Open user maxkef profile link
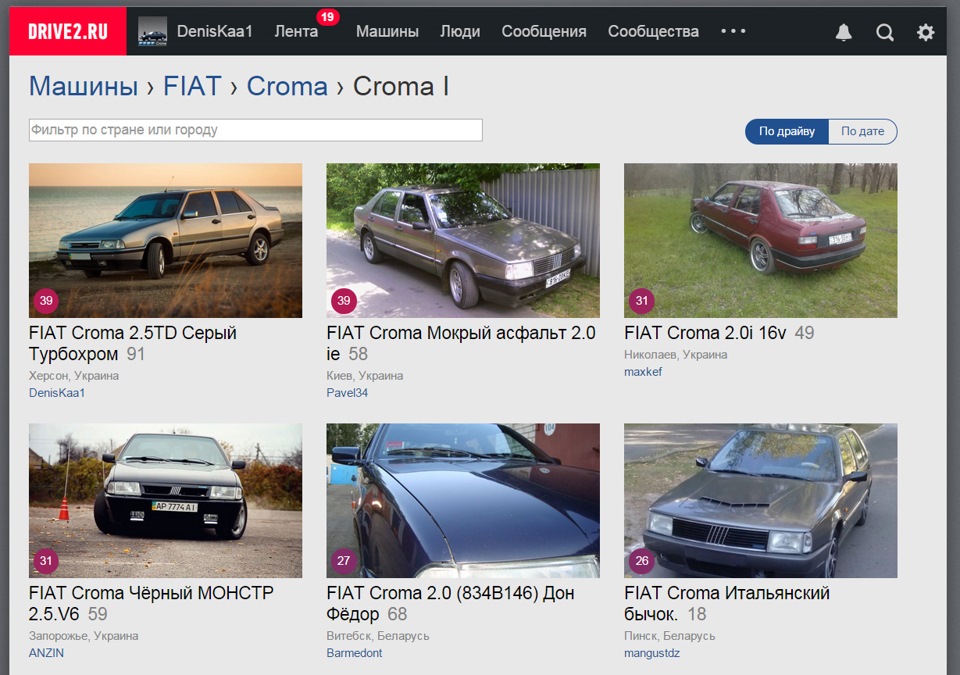The height and width of the screenshot is (675, 960). click(x=643, y=371)
